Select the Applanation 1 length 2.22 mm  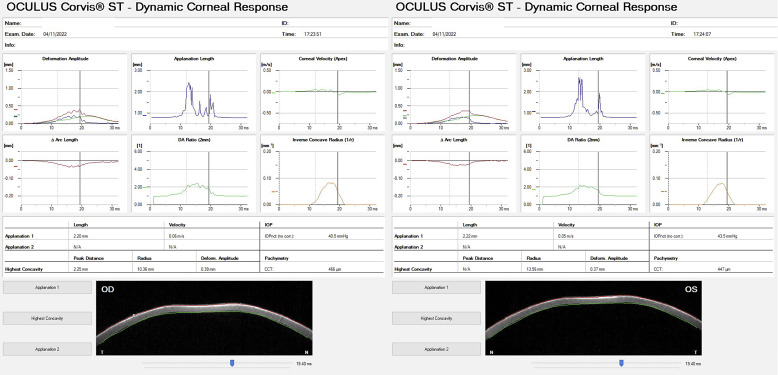[469, 237]
